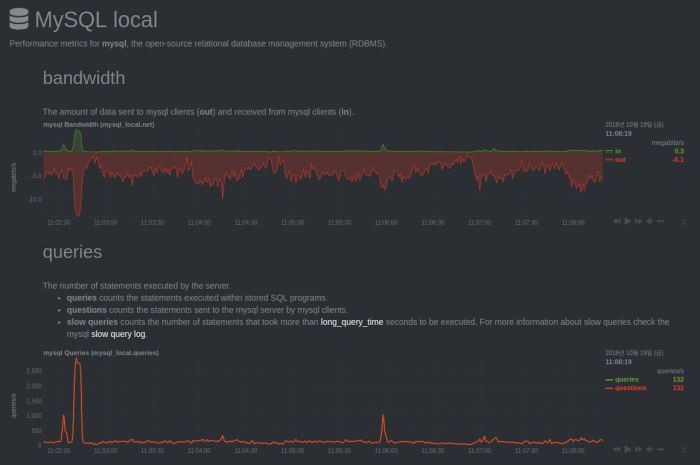The image size is (700, 465).
Task: Toggle the 'in' dimension in bandwidth legend
Action: 618,151
